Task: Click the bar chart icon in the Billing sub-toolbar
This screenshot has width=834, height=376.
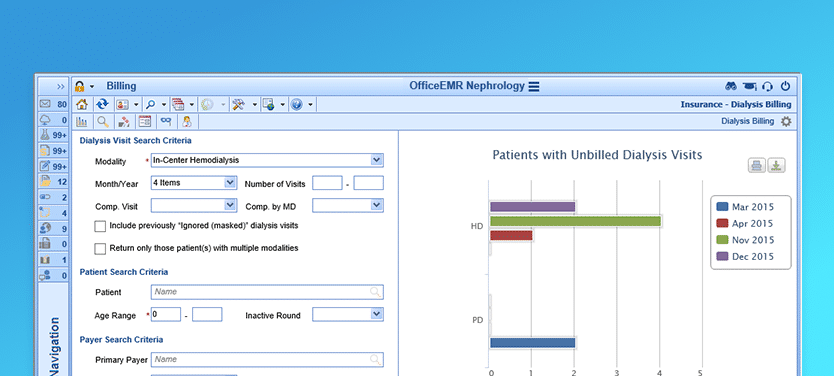Action: (x=81, y=122)
